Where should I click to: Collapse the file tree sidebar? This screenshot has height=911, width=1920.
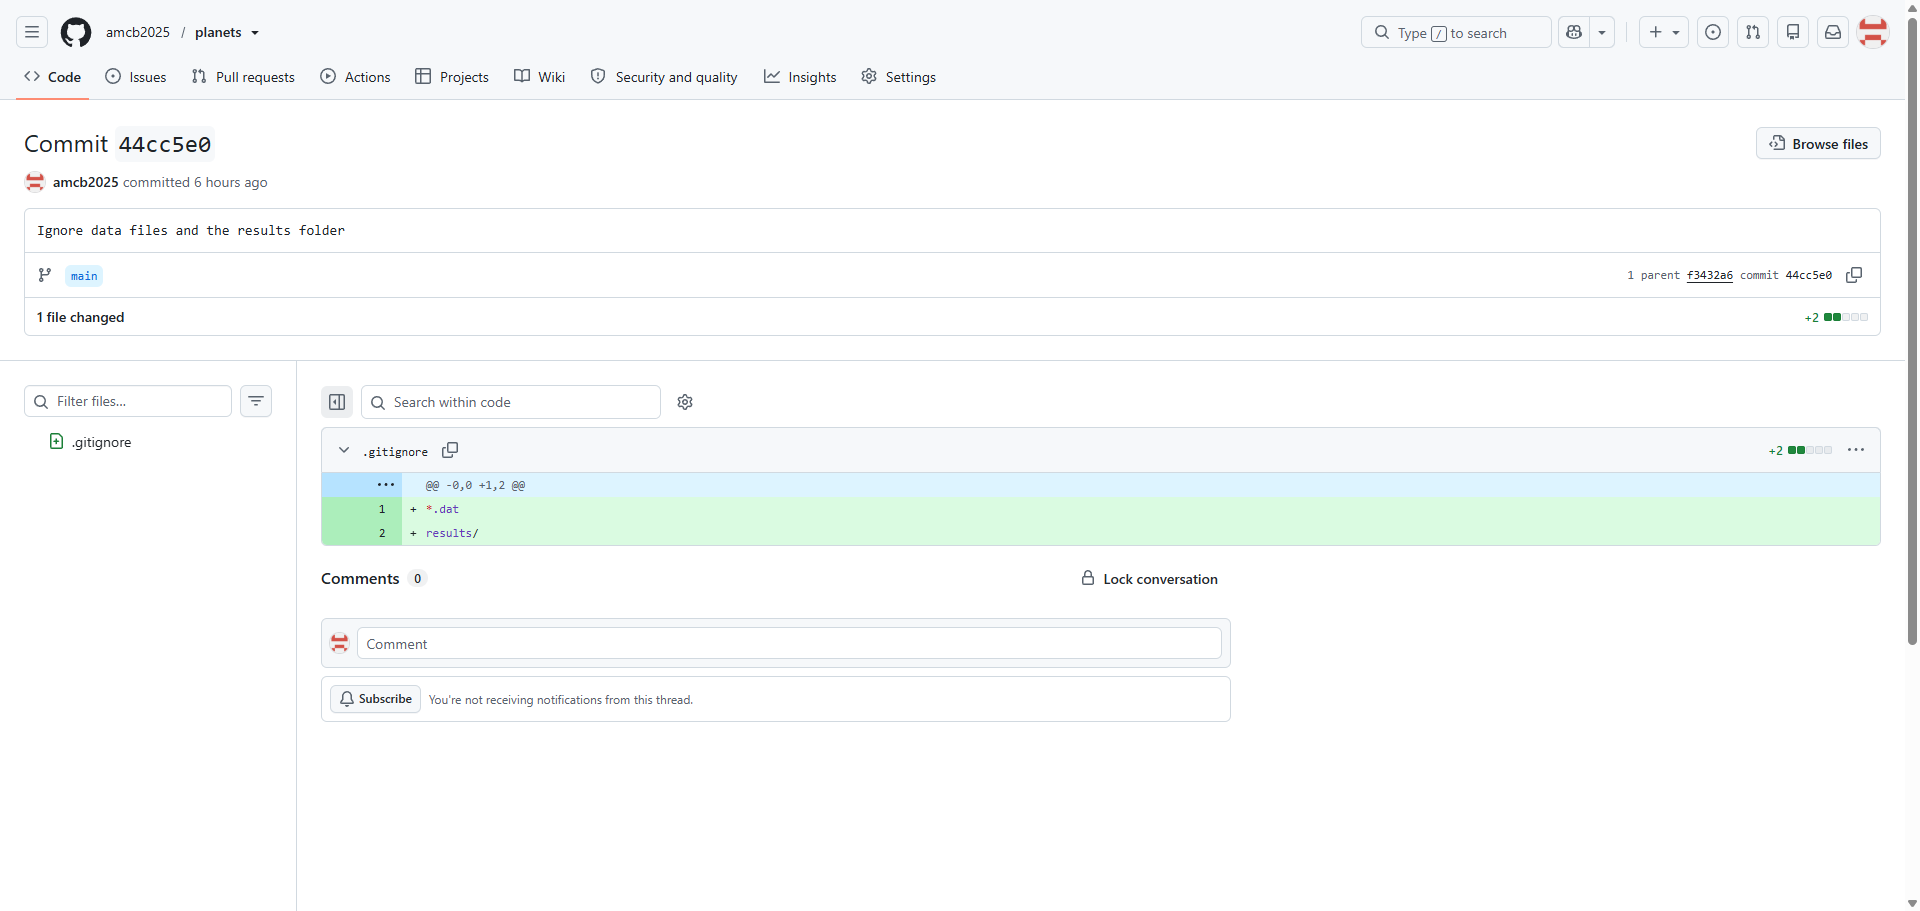[337, 402]
